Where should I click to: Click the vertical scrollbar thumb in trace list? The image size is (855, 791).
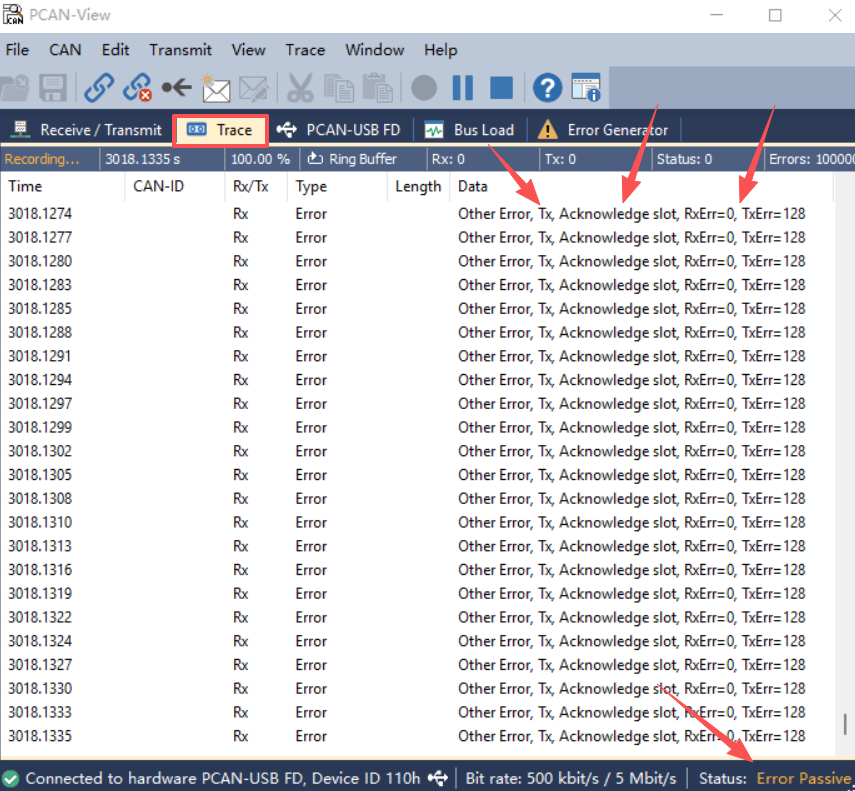tap(846, 725)
